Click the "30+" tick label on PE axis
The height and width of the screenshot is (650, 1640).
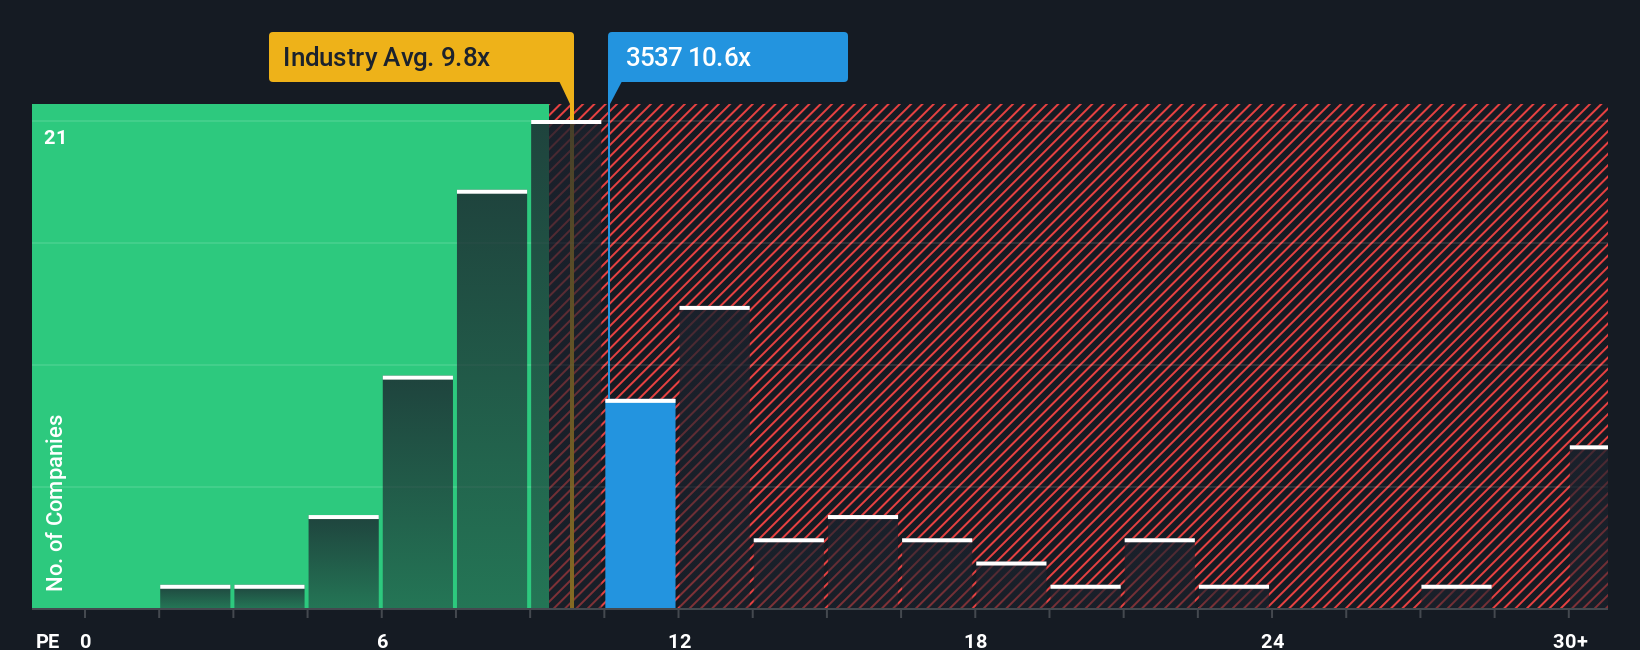(1570, 640)
